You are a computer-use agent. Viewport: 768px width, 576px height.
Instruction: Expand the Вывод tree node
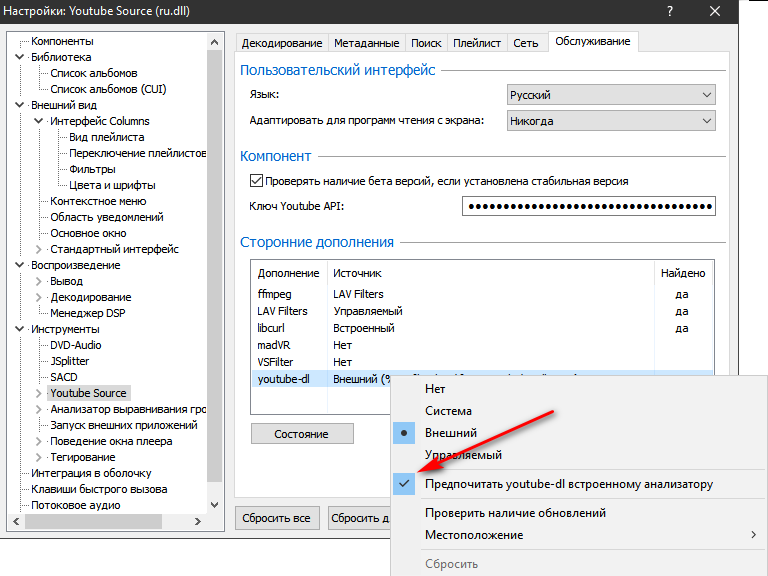click(39, 281)
